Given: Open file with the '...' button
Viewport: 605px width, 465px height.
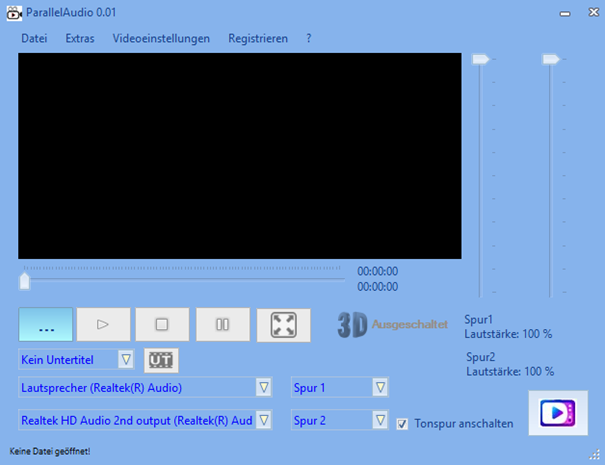Looking at the screenshot, I should click(46, 325).
